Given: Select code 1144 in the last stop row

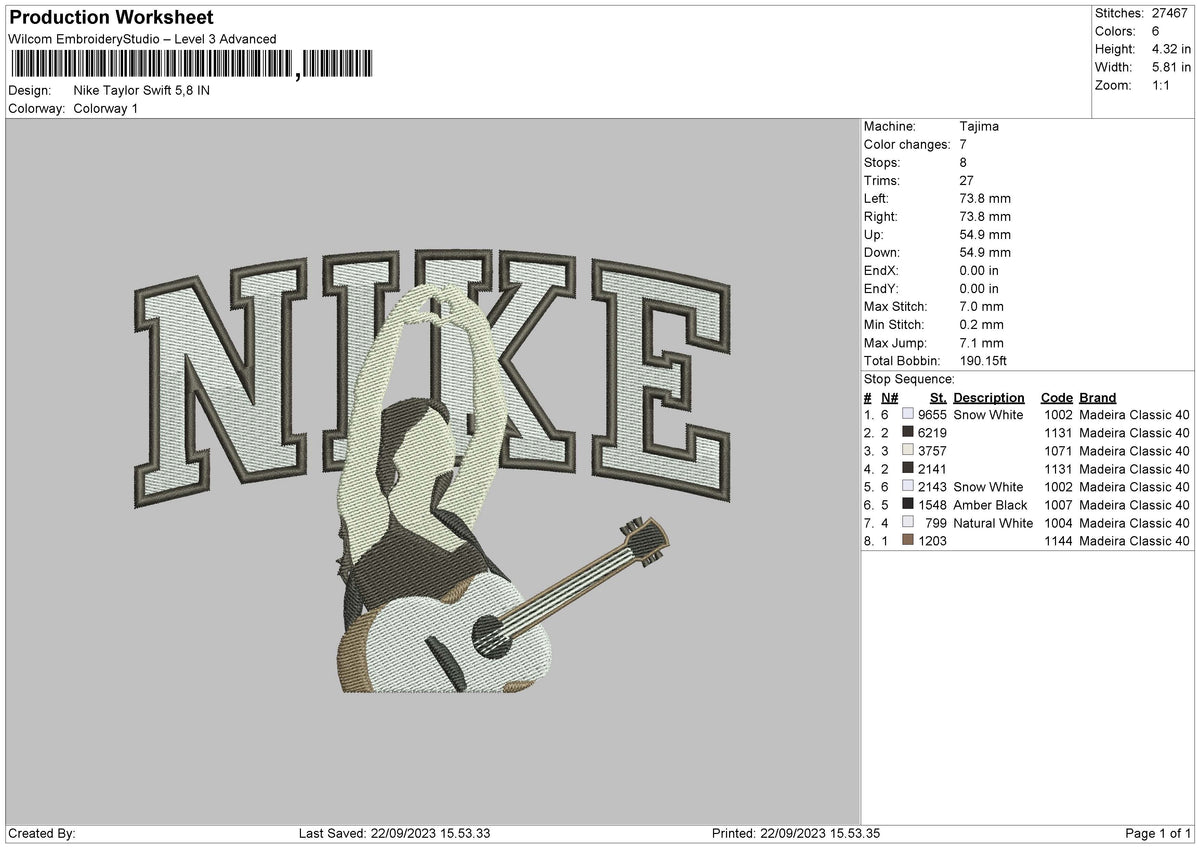Looking at the screenshot, I should 1058,541.
